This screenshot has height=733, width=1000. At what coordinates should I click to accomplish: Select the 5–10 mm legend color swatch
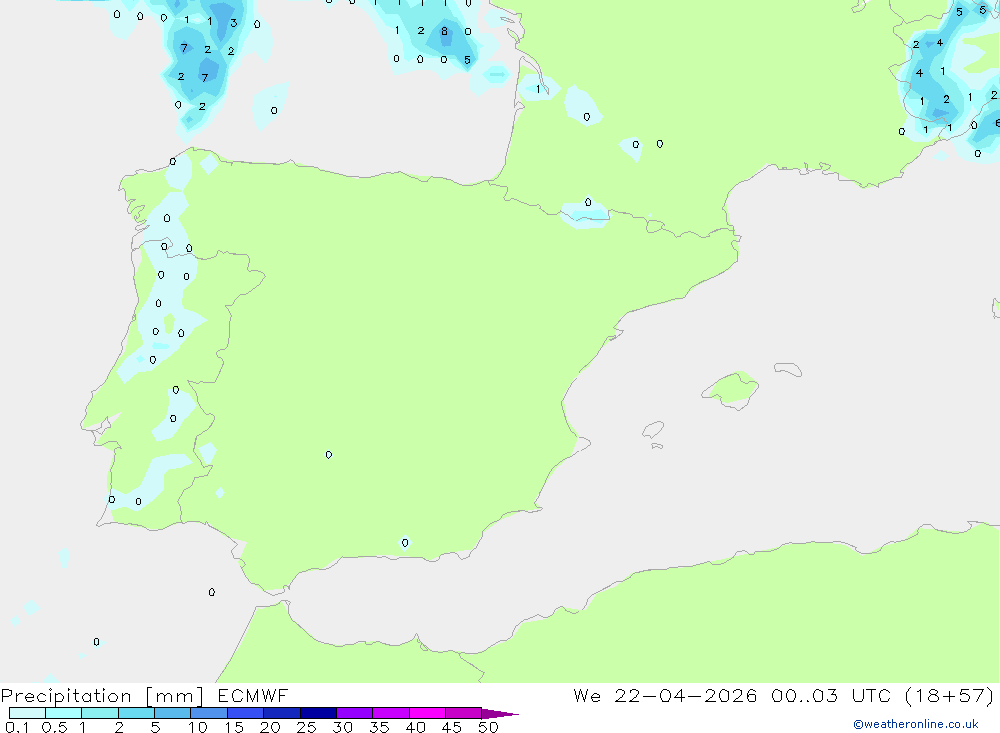172,713
